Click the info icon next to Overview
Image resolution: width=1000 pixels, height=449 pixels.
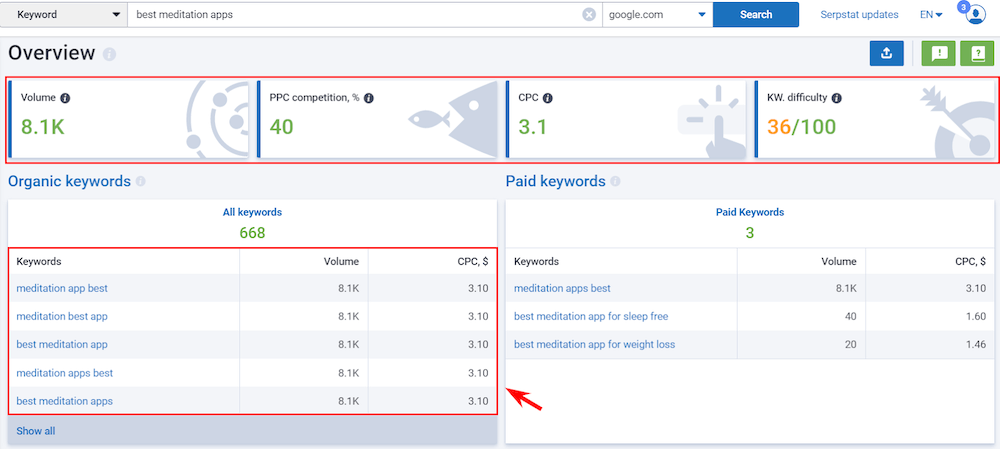(109, 54)
